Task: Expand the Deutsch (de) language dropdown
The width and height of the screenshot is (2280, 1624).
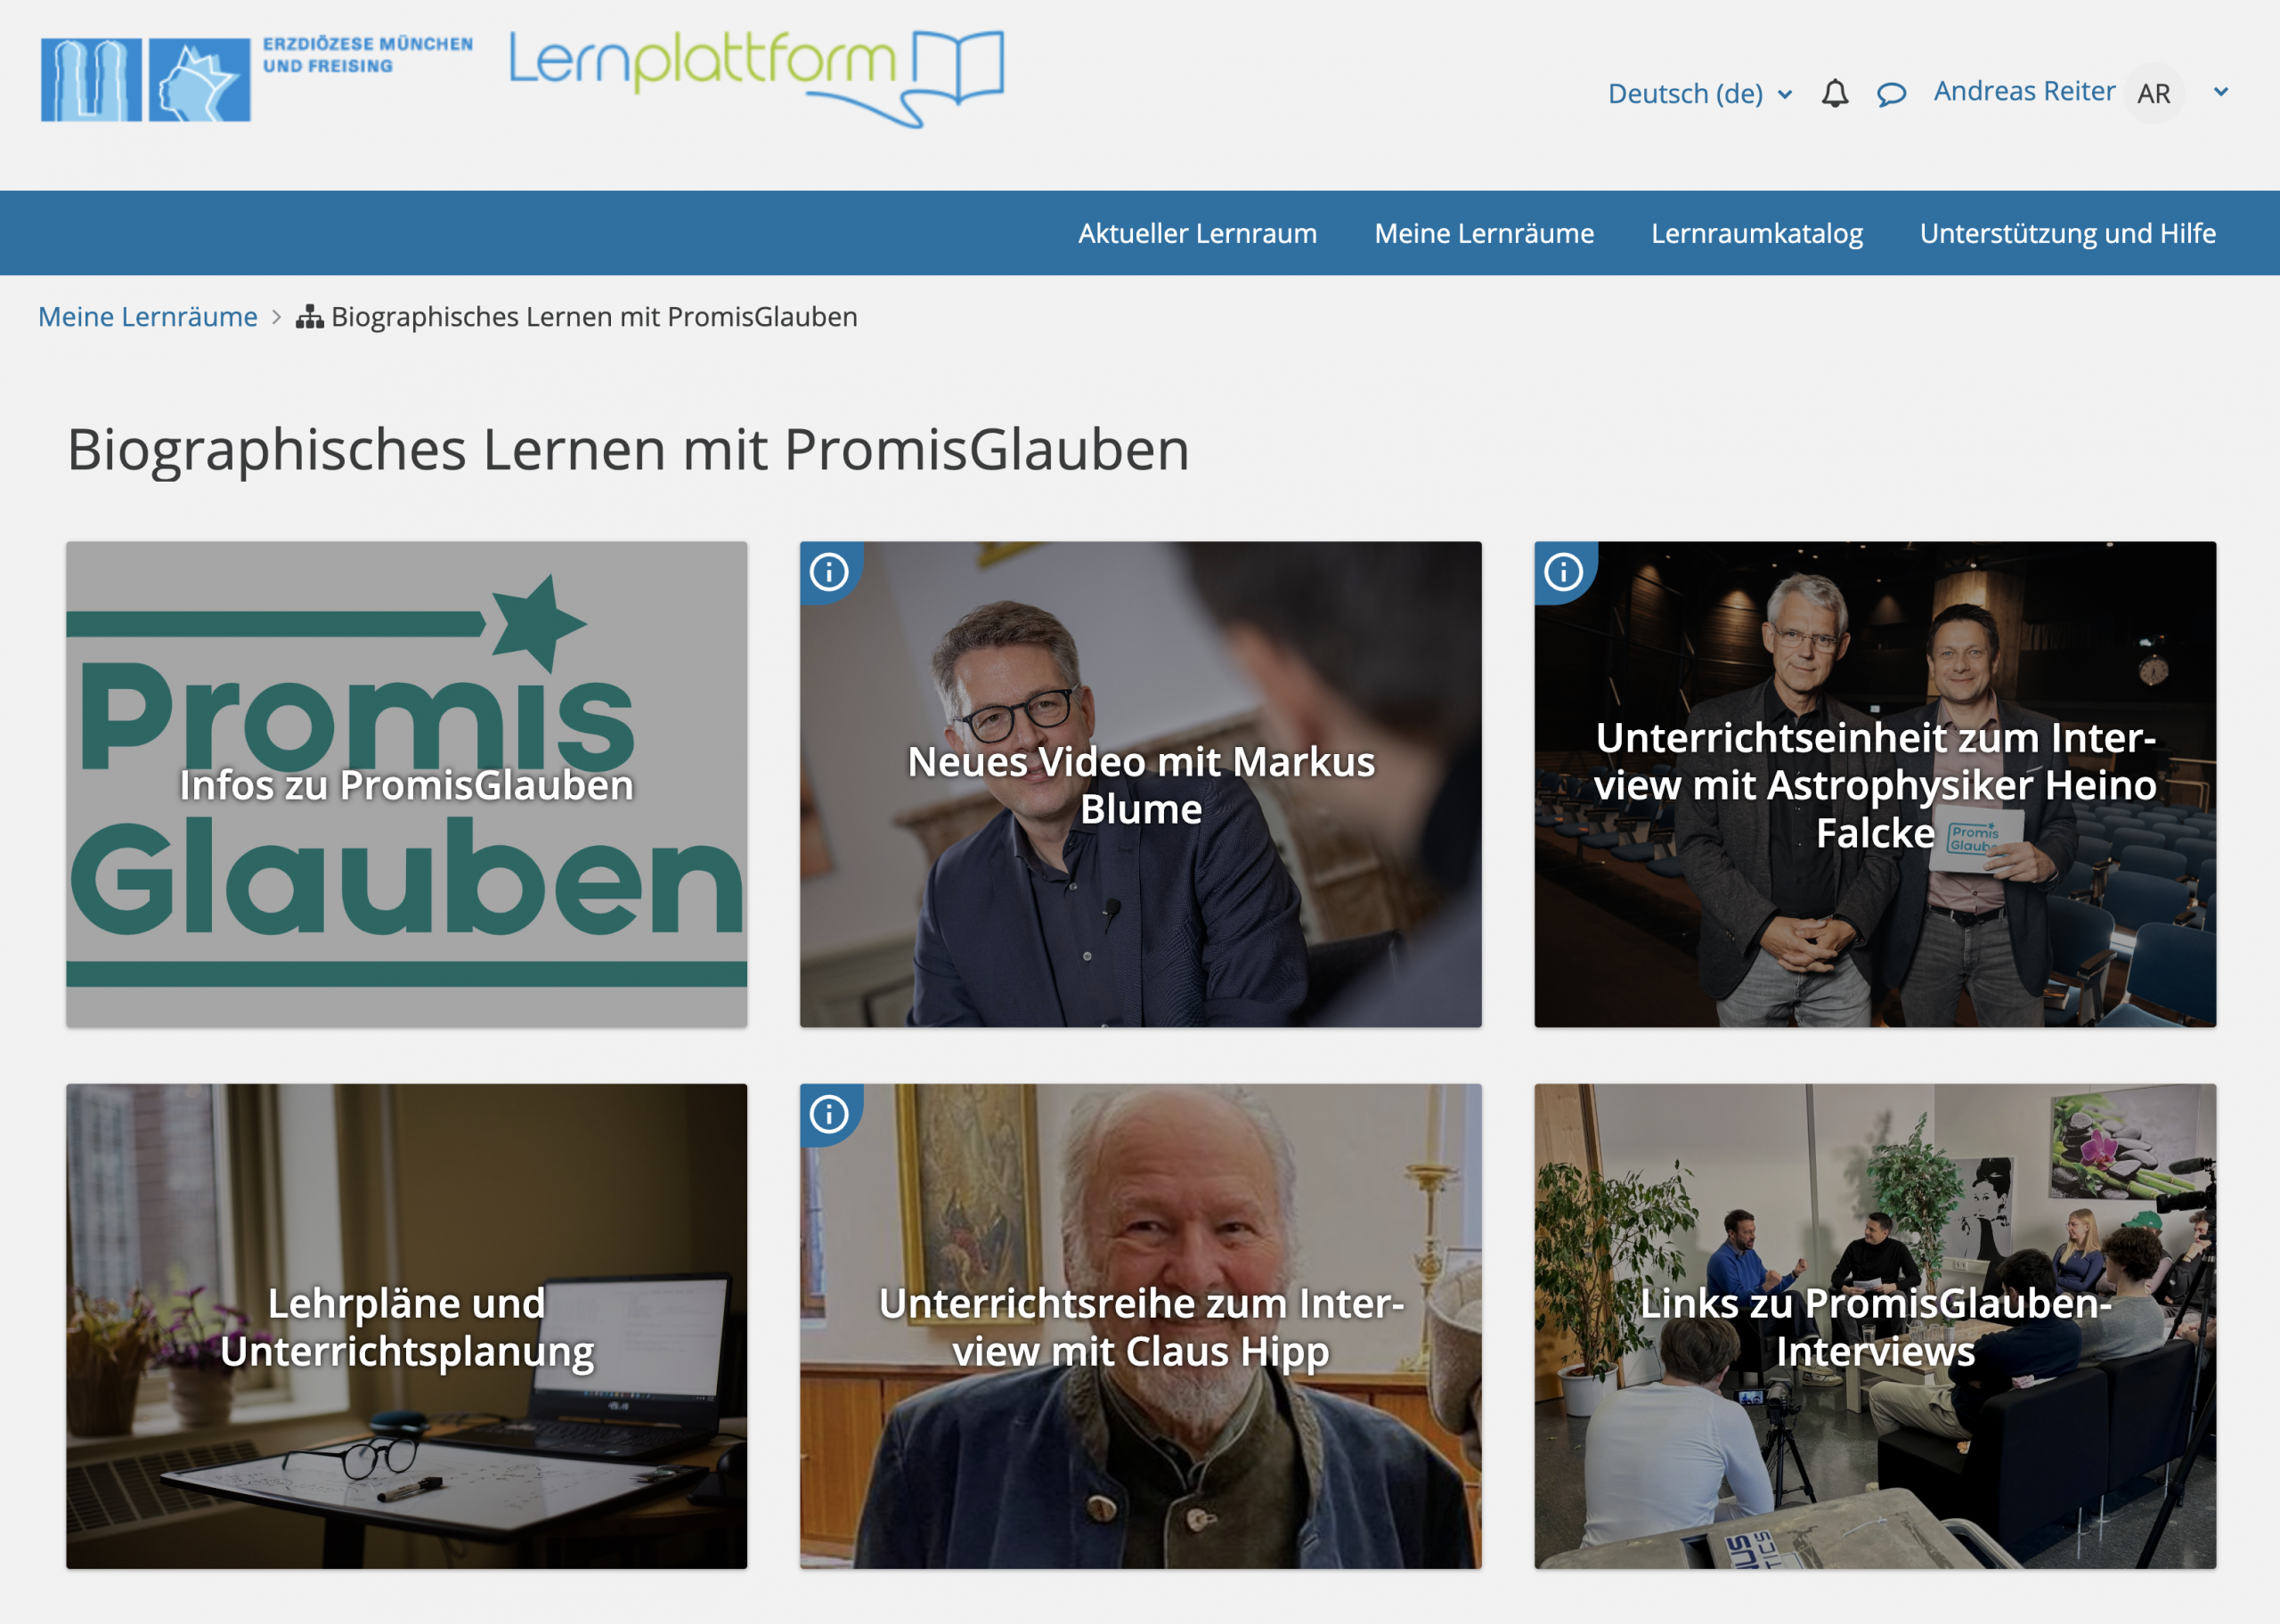Action: [x=1699, y=94]
